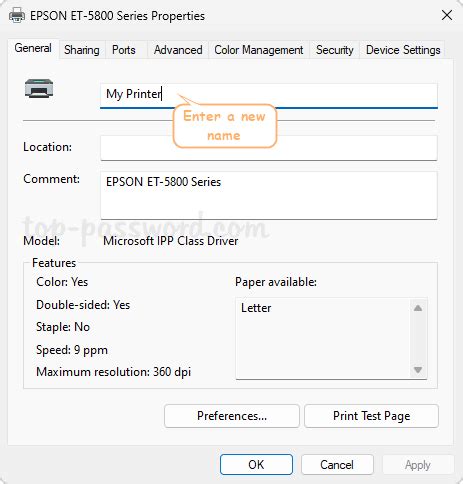Go to the Advanced tab
The width and height of the screenshot is (463, 484).
(x=178, y=50)
